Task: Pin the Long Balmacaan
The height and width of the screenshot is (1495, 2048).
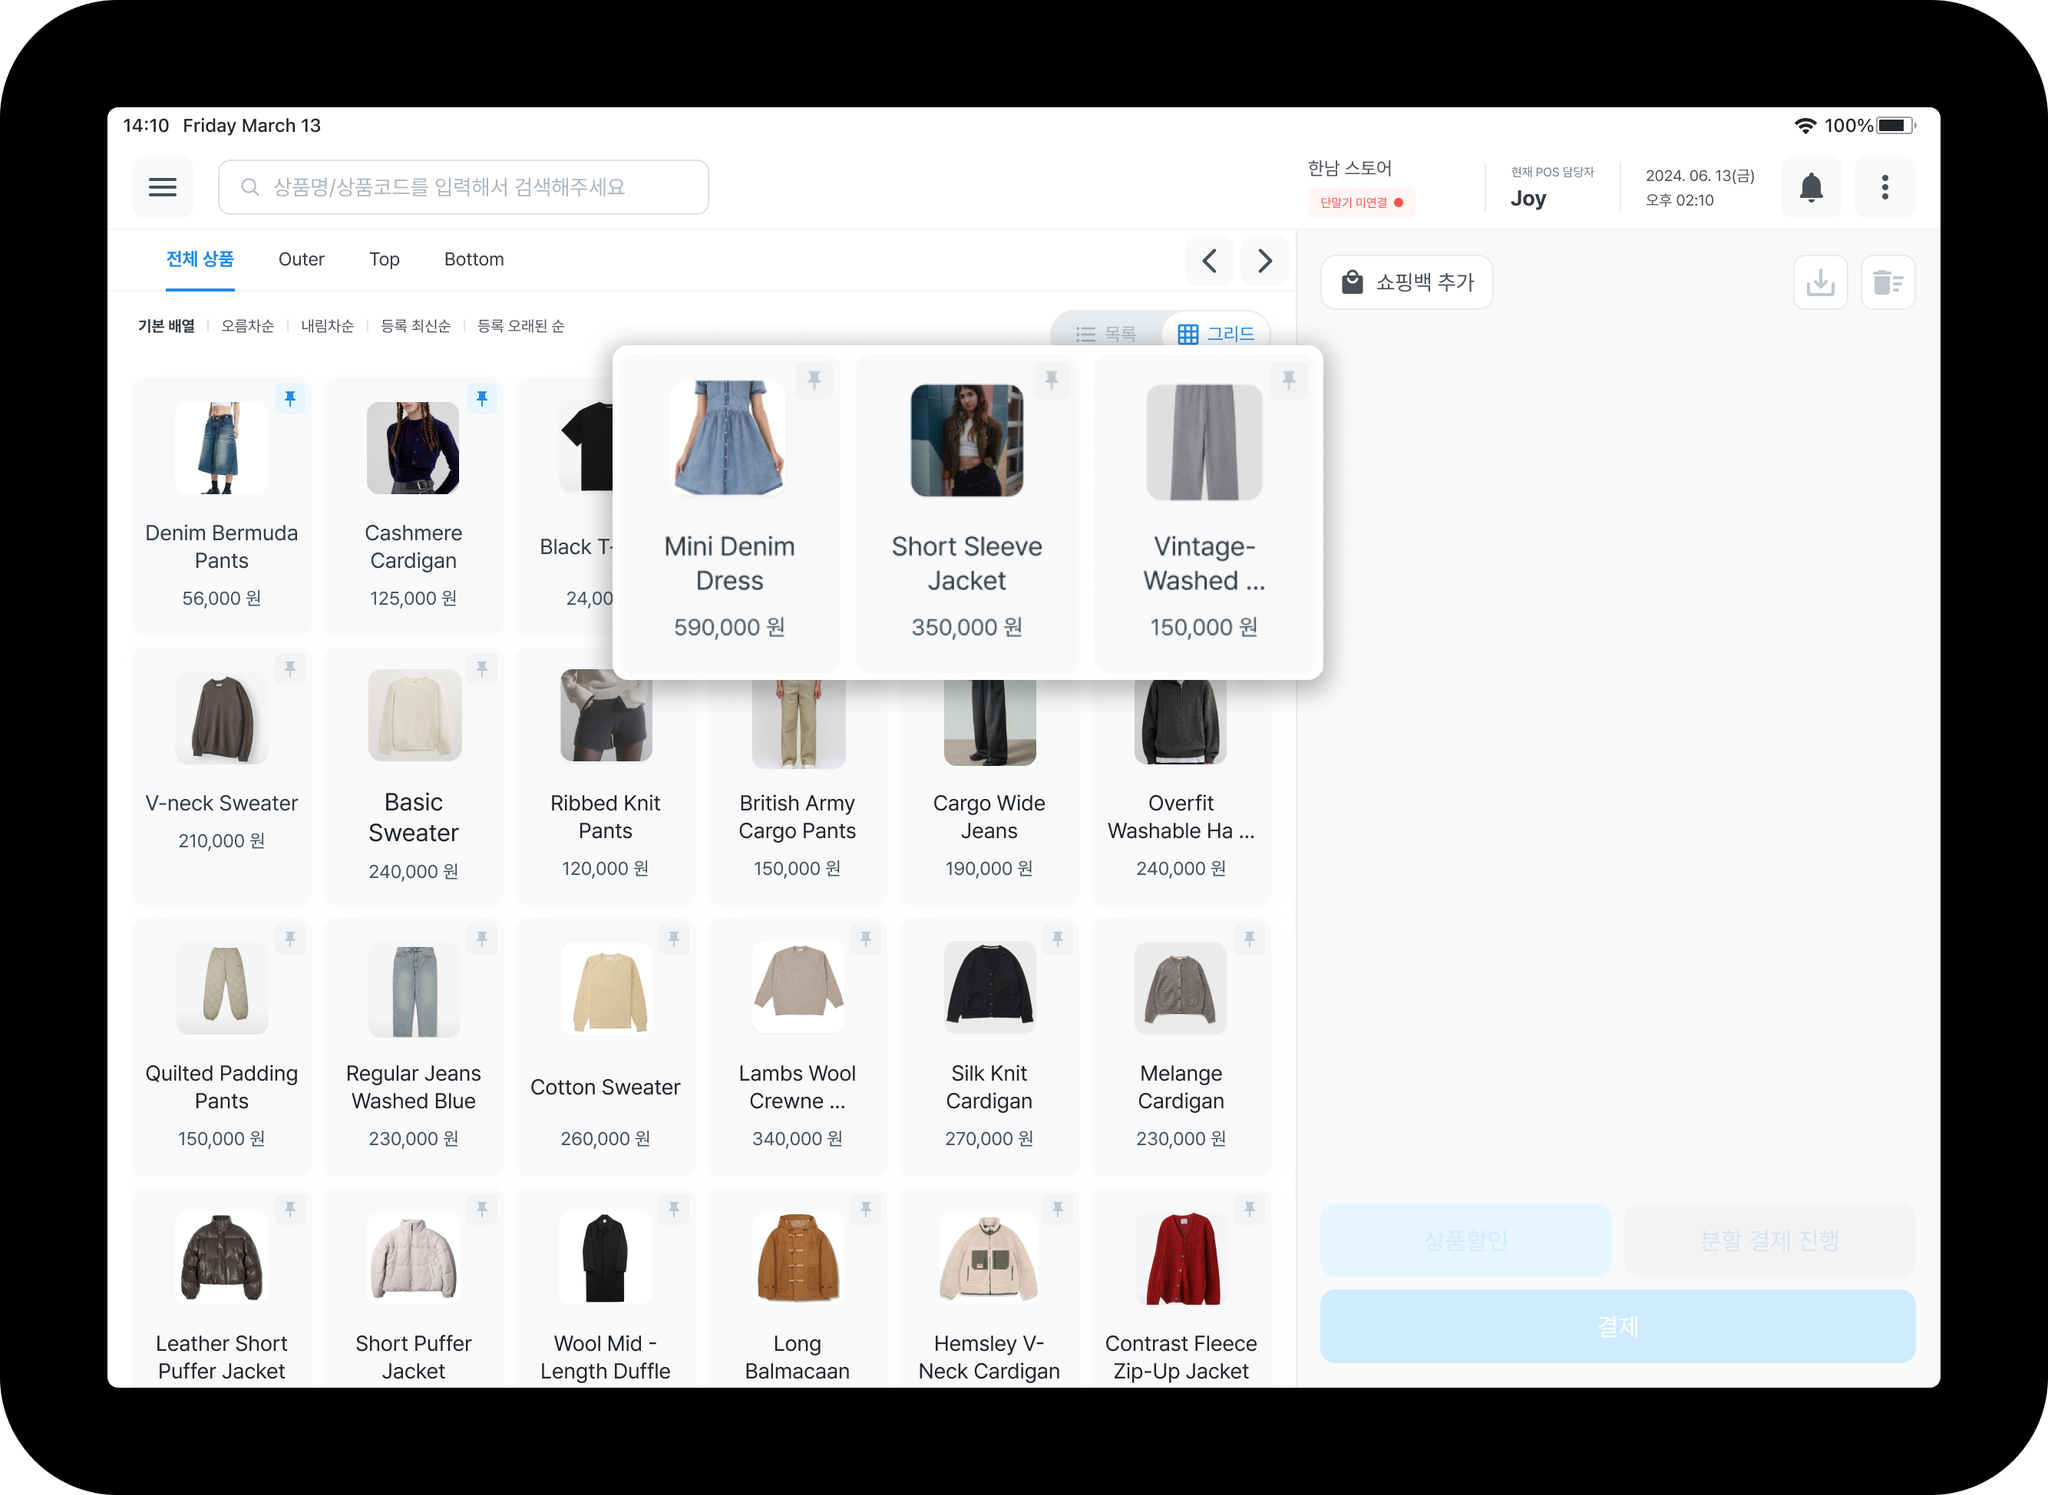Action: (866, 1209)
